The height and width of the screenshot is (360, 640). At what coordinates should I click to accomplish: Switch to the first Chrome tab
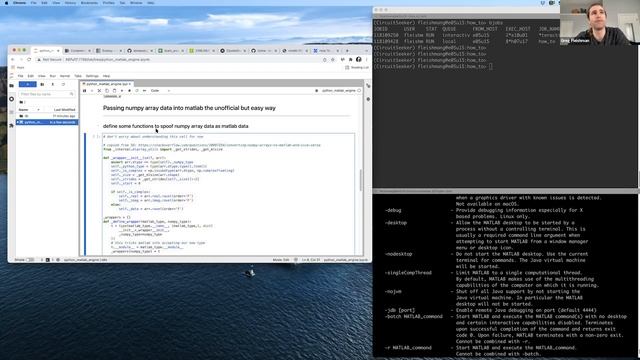point(46,51)
